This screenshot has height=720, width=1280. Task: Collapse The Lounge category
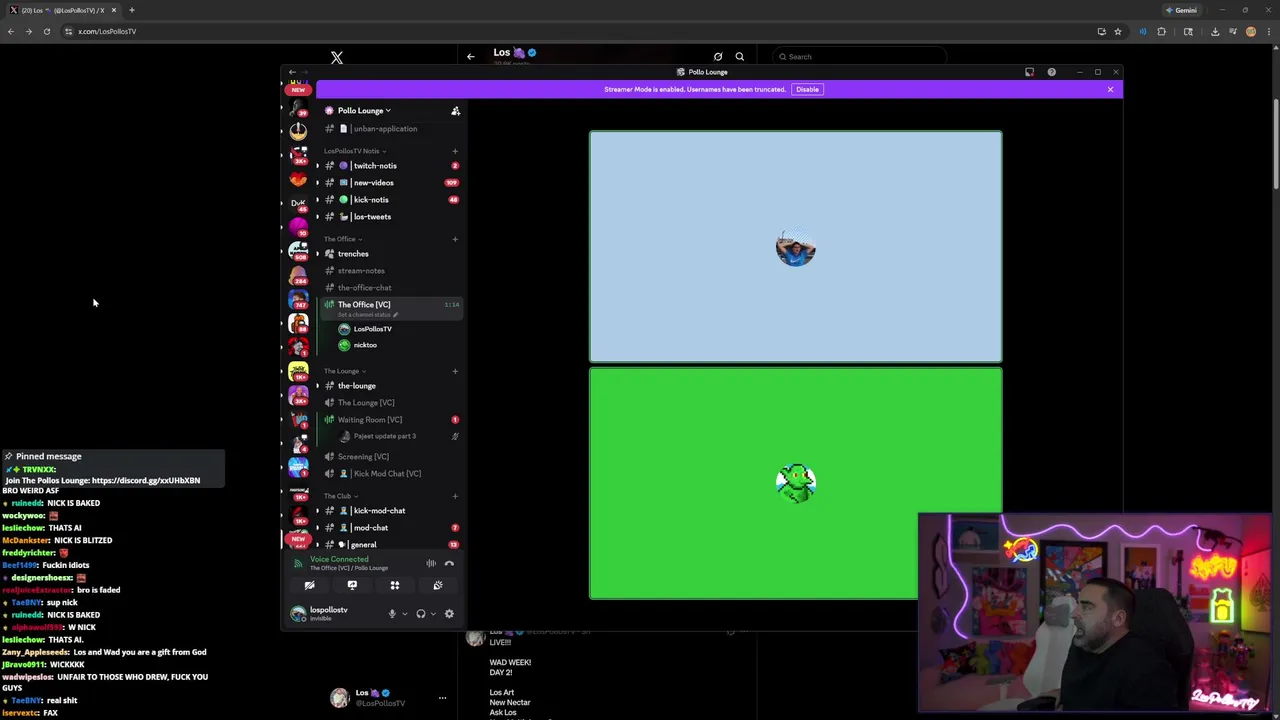(345, 371)
